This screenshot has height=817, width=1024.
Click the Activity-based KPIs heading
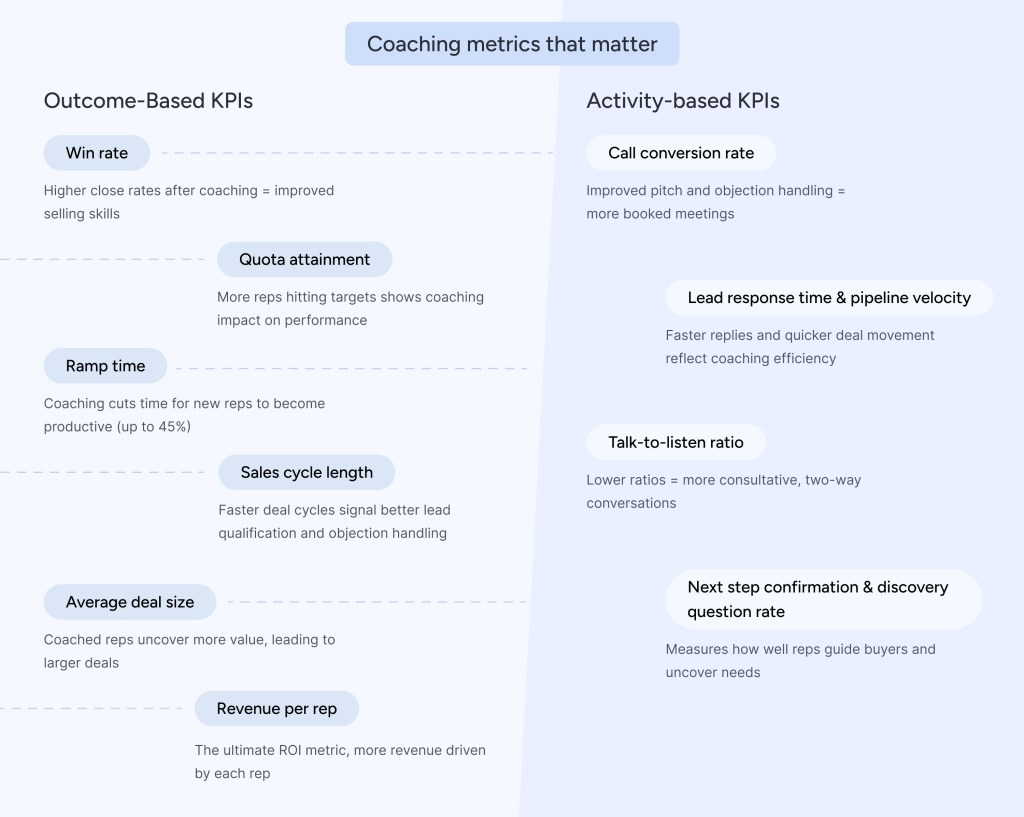pos(682,101)
